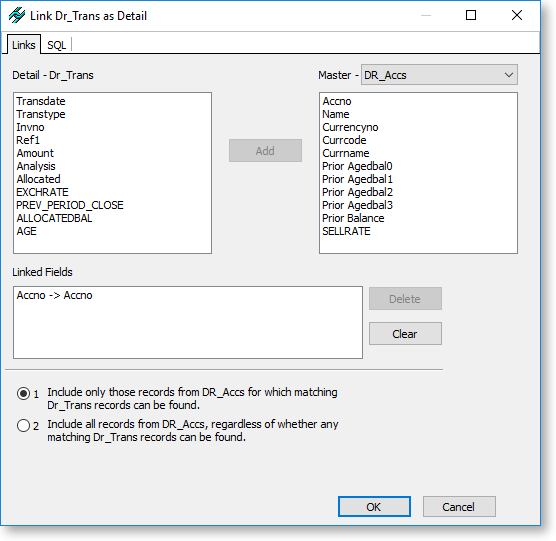
Task: Click the Cancel button
Action: (x=459, y=507)
